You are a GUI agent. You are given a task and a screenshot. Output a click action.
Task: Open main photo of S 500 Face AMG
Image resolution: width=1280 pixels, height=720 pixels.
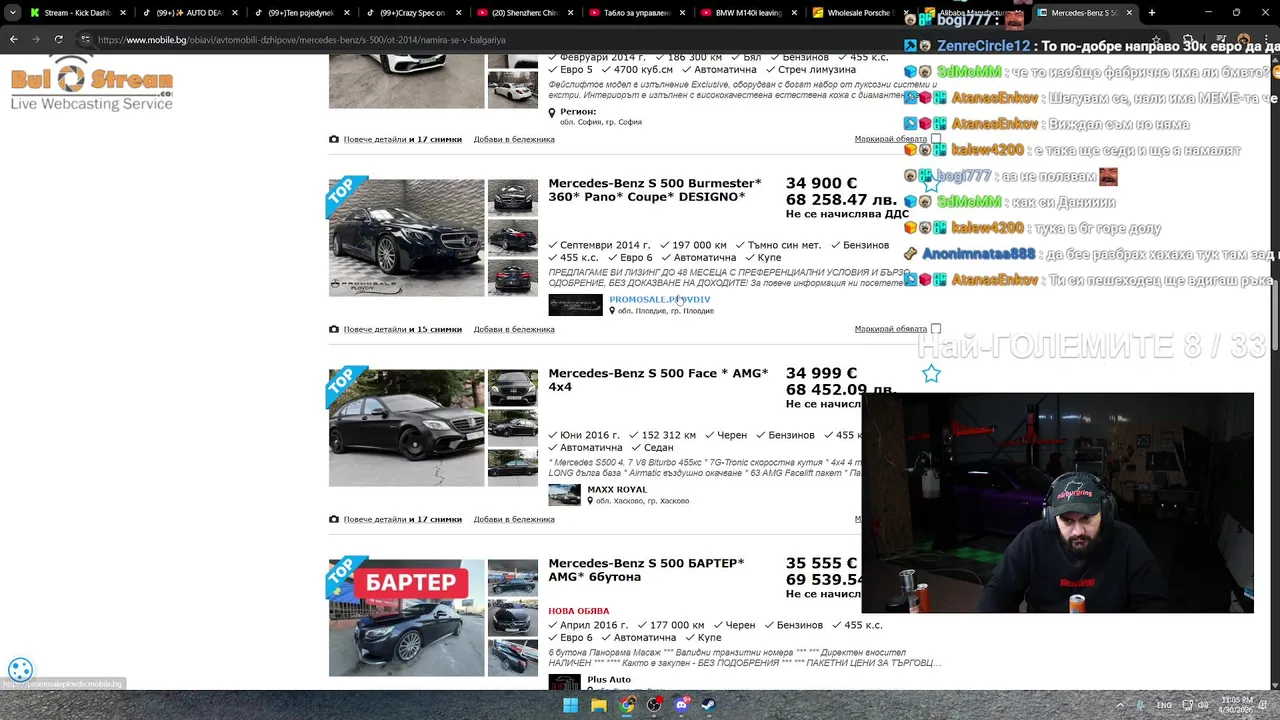coord(406,428)
